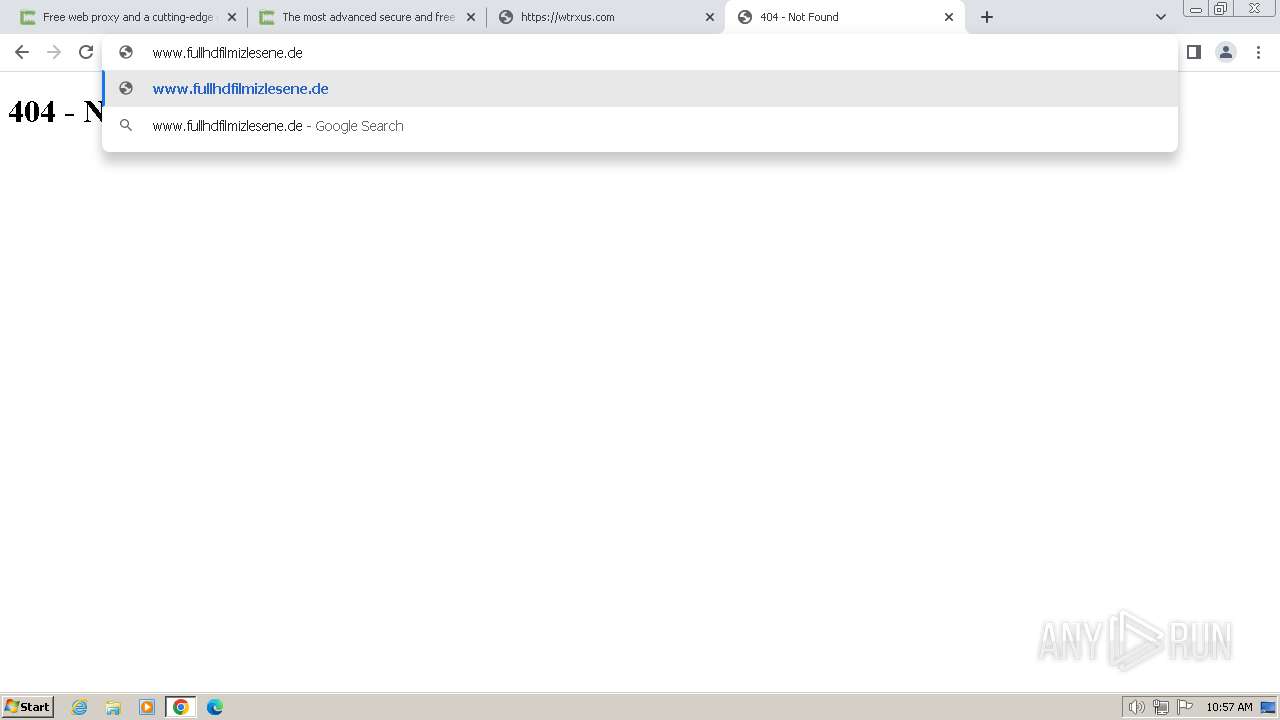Launch Internet Explorer from the taskbar
The width and height of the screenshot is (1280, 720).
point(80,707)
